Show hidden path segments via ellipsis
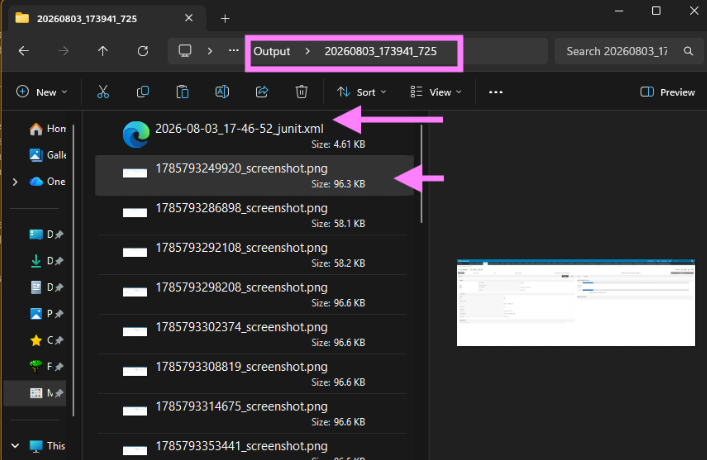The height and width of the screenshot is (460, 707). tap(234, 51)
